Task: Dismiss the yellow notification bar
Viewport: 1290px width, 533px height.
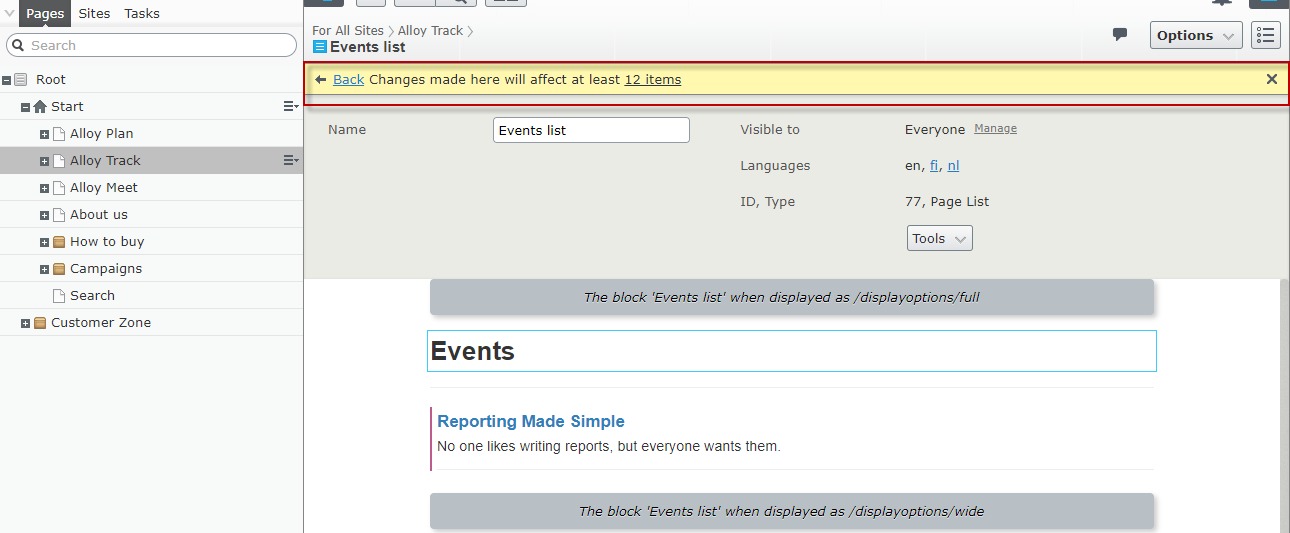Action: pos(1272,79)
